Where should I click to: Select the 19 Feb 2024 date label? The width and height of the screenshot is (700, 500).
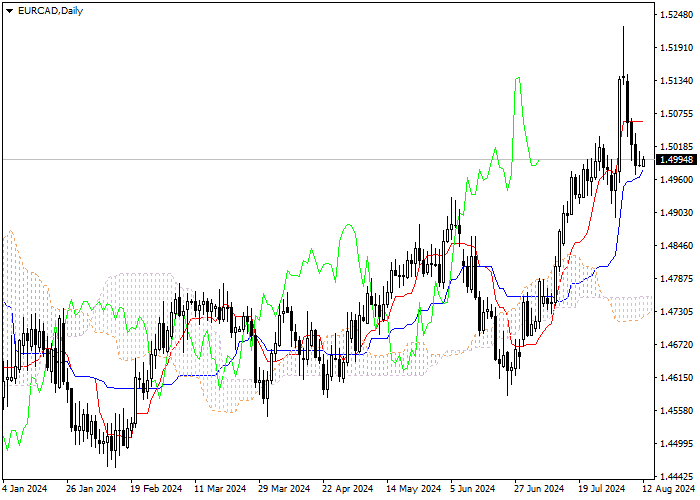point(156,489)
